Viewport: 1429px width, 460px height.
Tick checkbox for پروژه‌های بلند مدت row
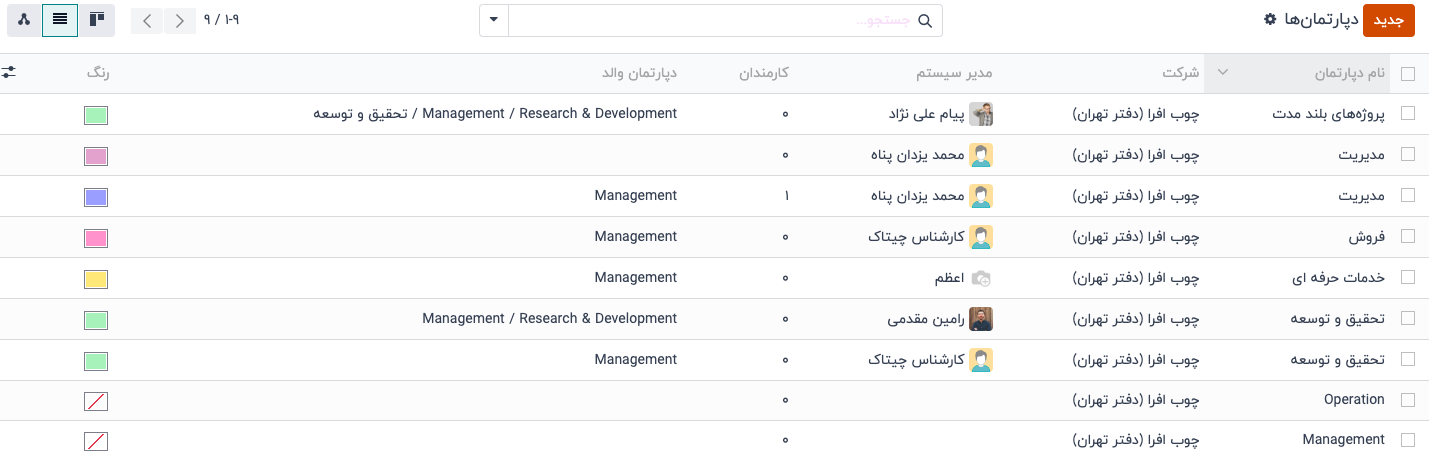(x=1408, y=114)
